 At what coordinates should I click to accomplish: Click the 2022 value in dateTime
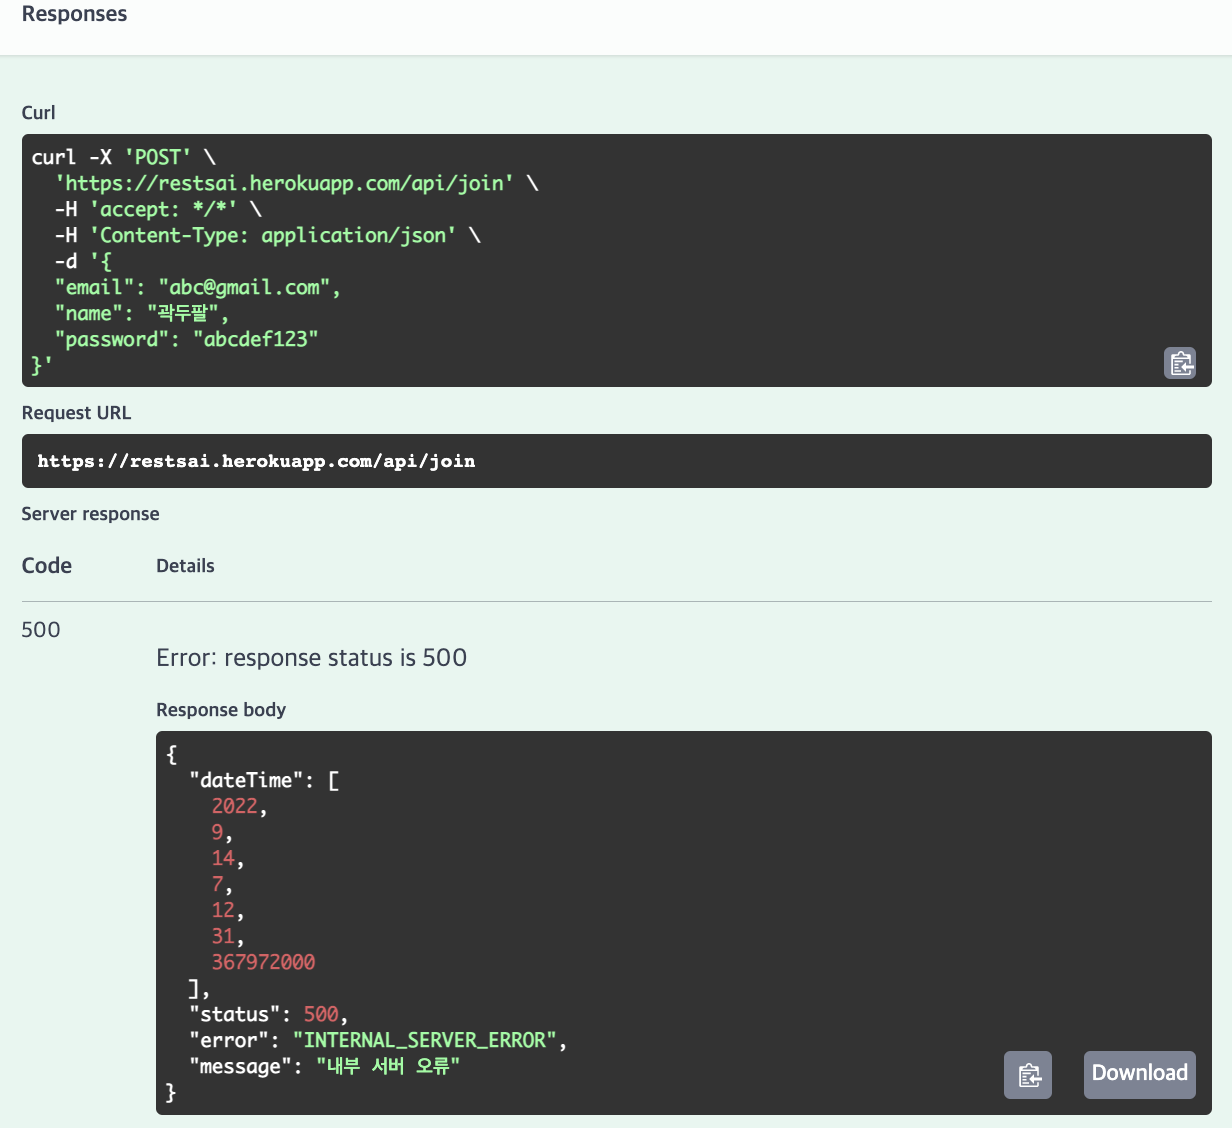(x=235, y=806)
